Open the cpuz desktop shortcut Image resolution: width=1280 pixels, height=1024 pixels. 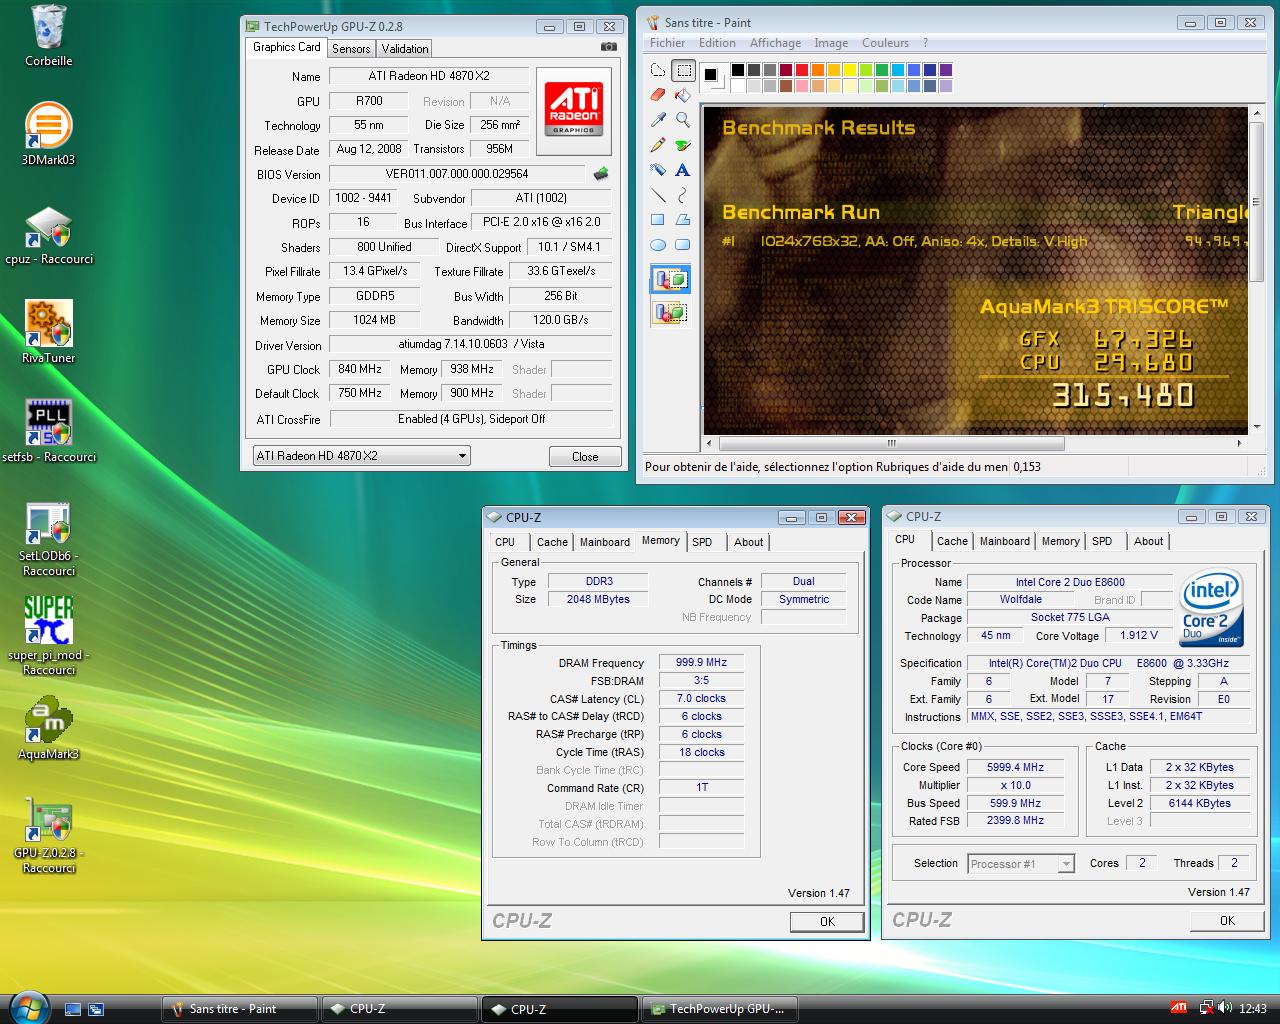[48, 236]
